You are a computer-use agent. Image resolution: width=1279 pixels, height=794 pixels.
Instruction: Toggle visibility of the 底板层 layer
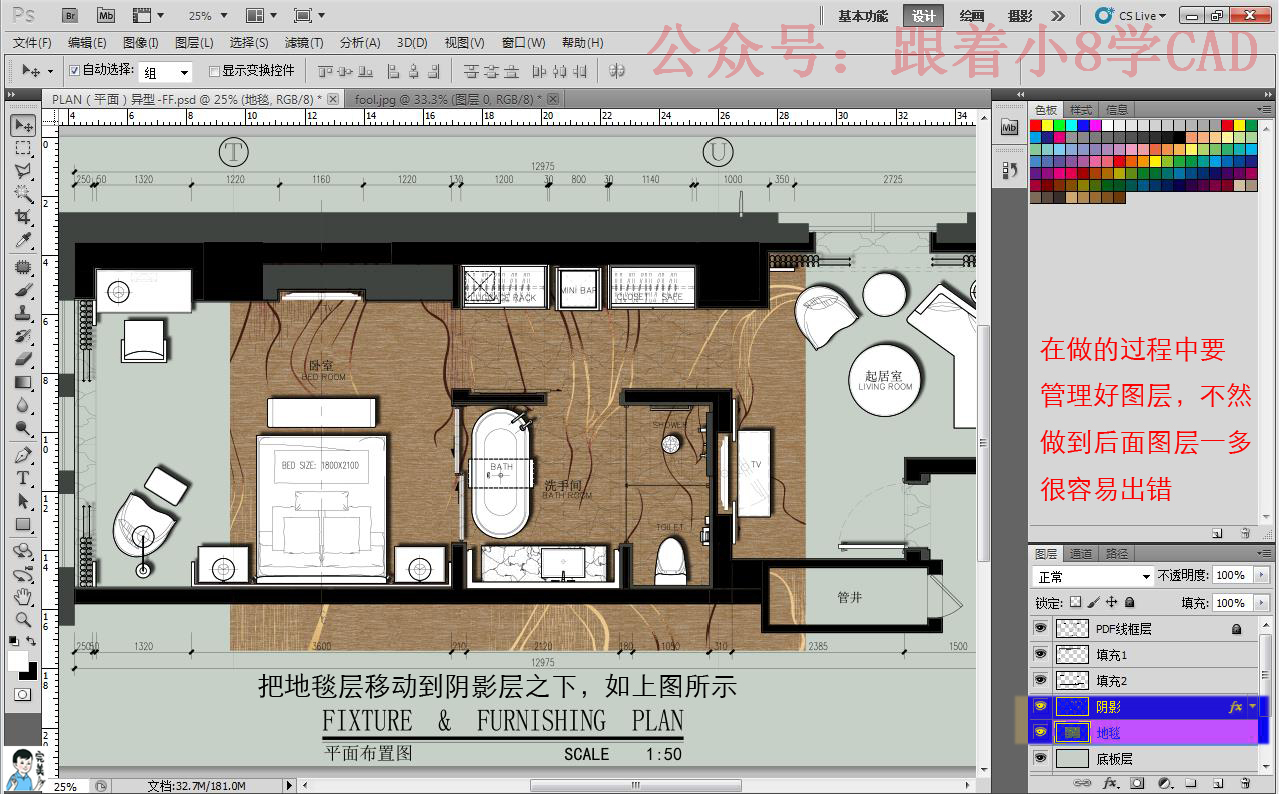click(1041, 757)
